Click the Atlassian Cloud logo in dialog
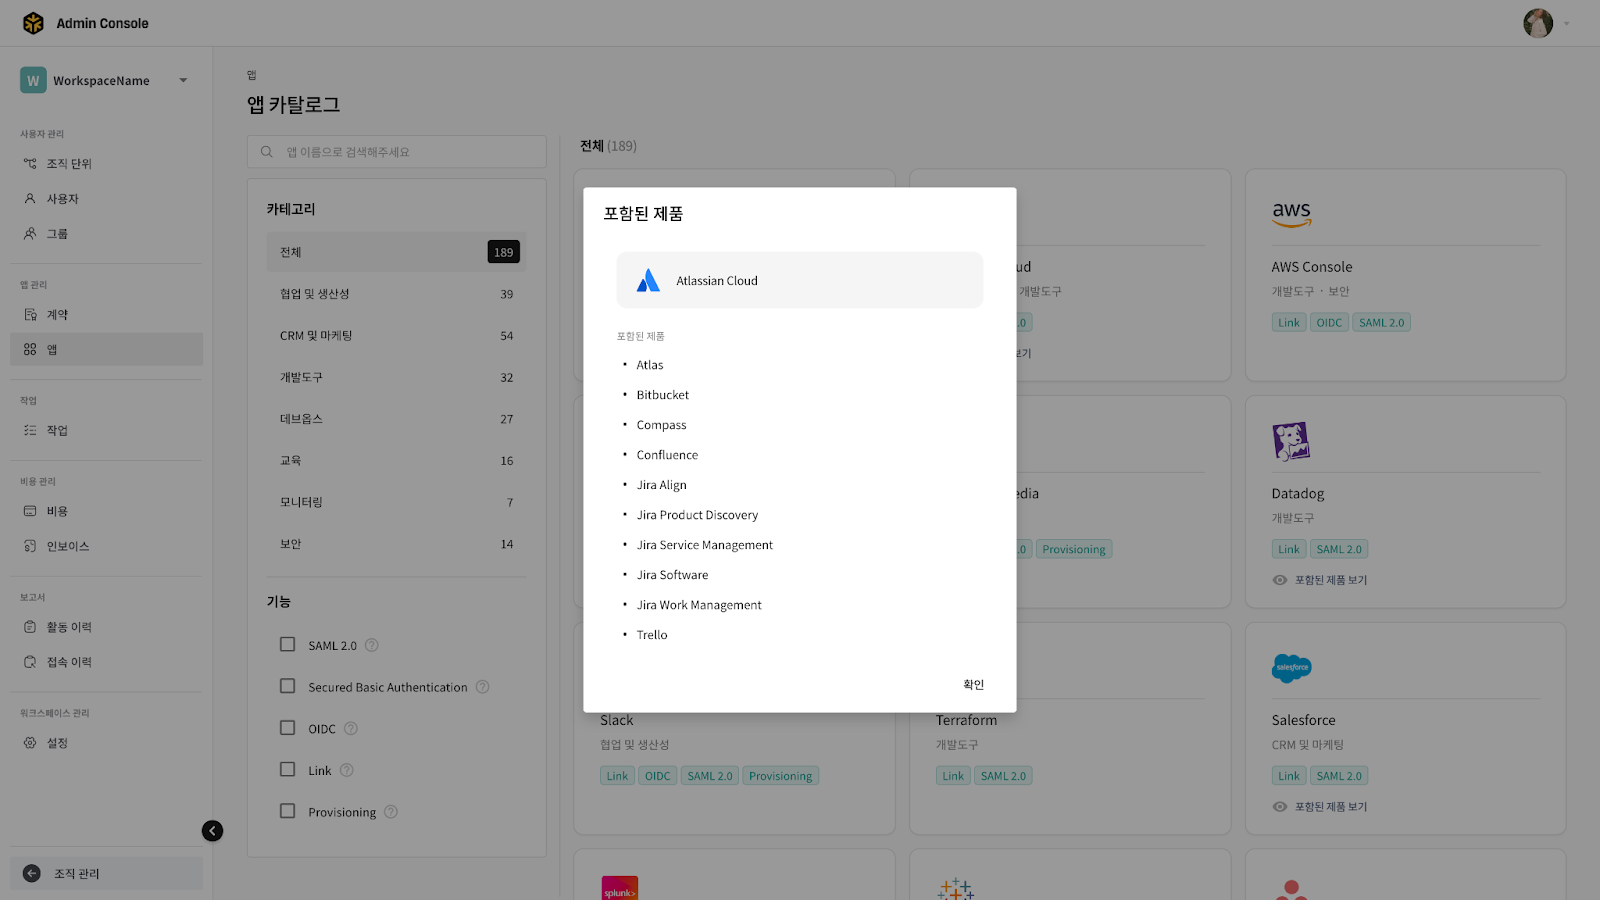1600x900 pixels. click(x=648, y=281)
